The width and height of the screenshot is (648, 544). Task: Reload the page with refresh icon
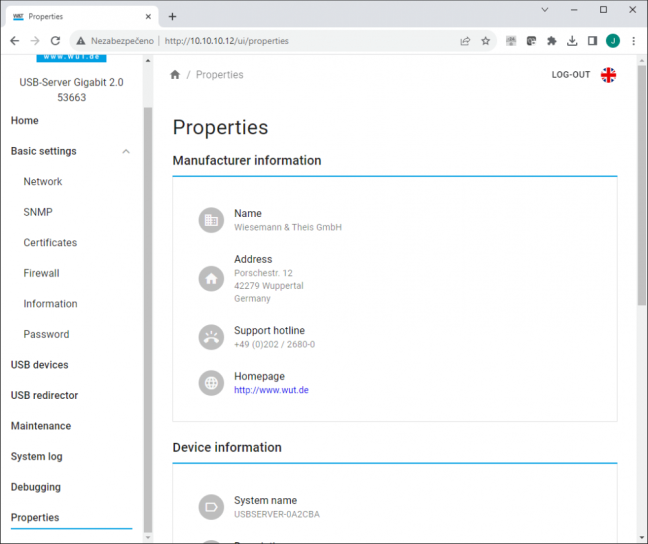pyautogui.click(x=55, y=41)
